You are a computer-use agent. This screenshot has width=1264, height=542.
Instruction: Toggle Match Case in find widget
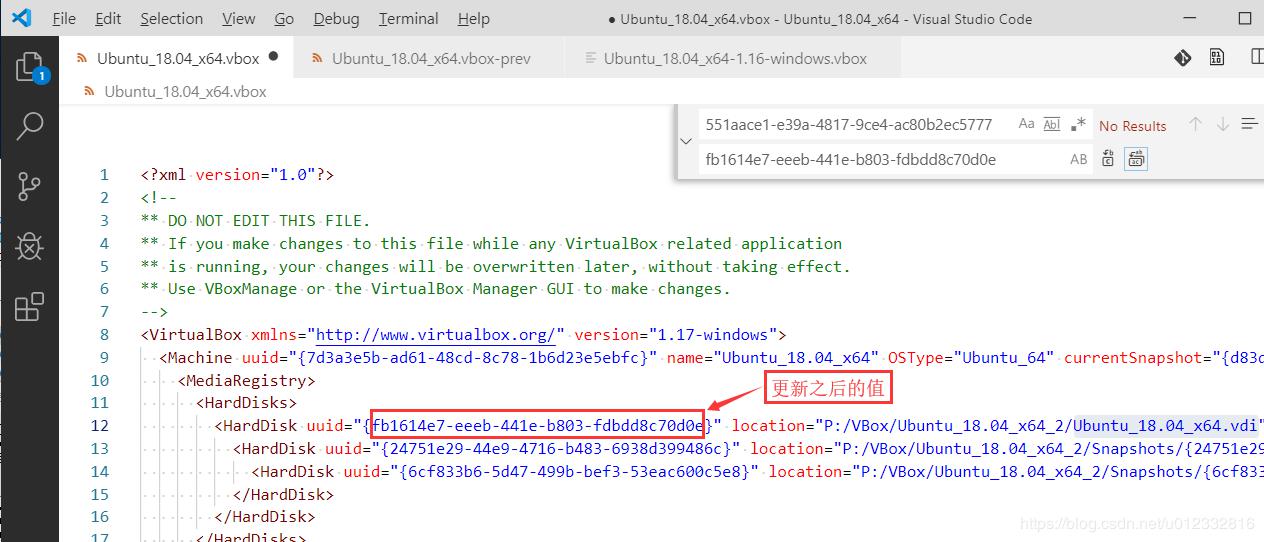[x=1026, y=125]
